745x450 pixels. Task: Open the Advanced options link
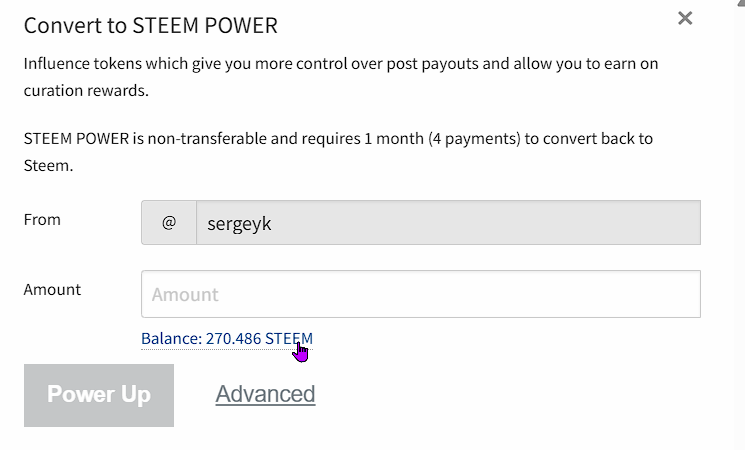[265, 394]
